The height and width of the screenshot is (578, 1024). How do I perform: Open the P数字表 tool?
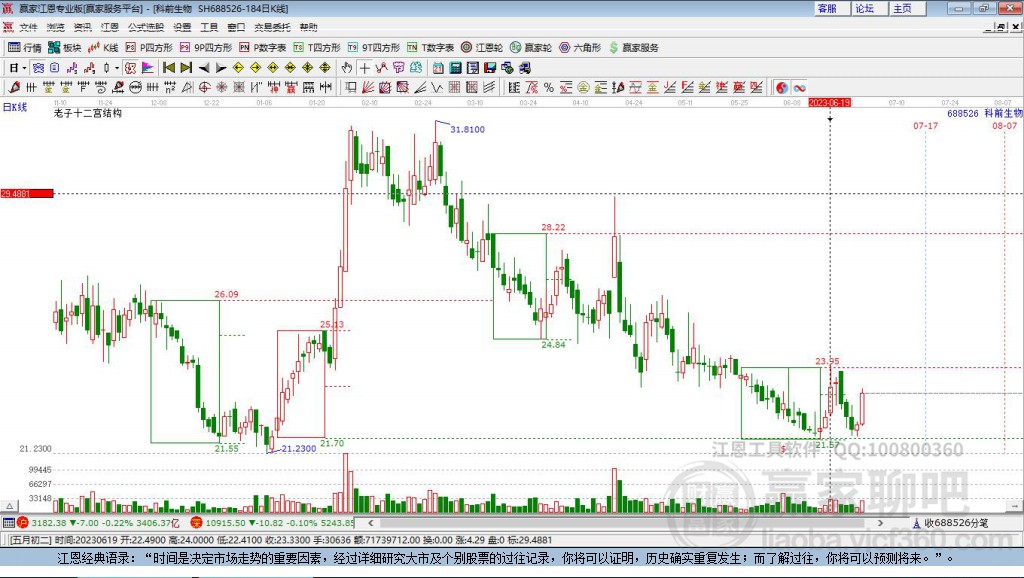pyautogui.click(x=263, y=48)
